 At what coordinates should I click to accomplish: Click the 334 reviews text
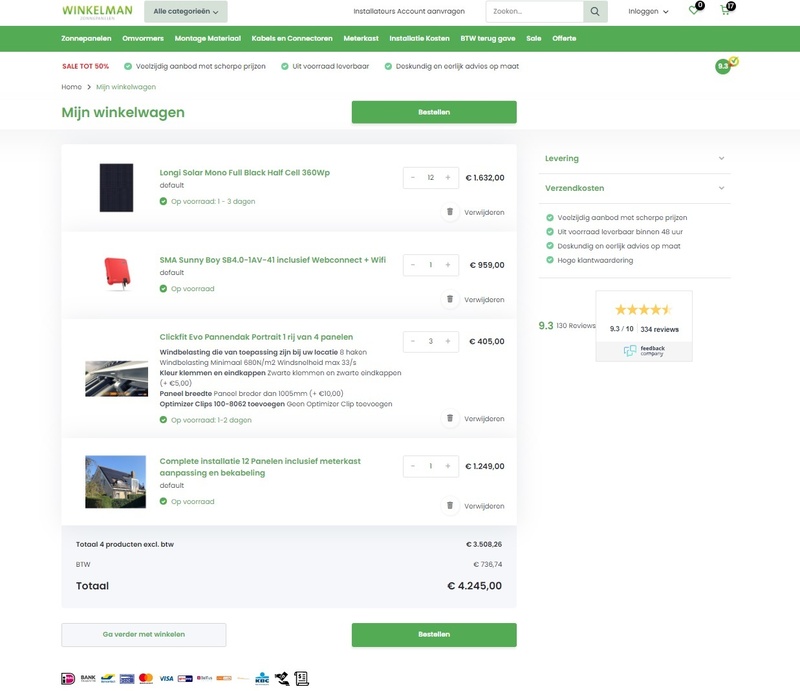click(x=660, y=329)
